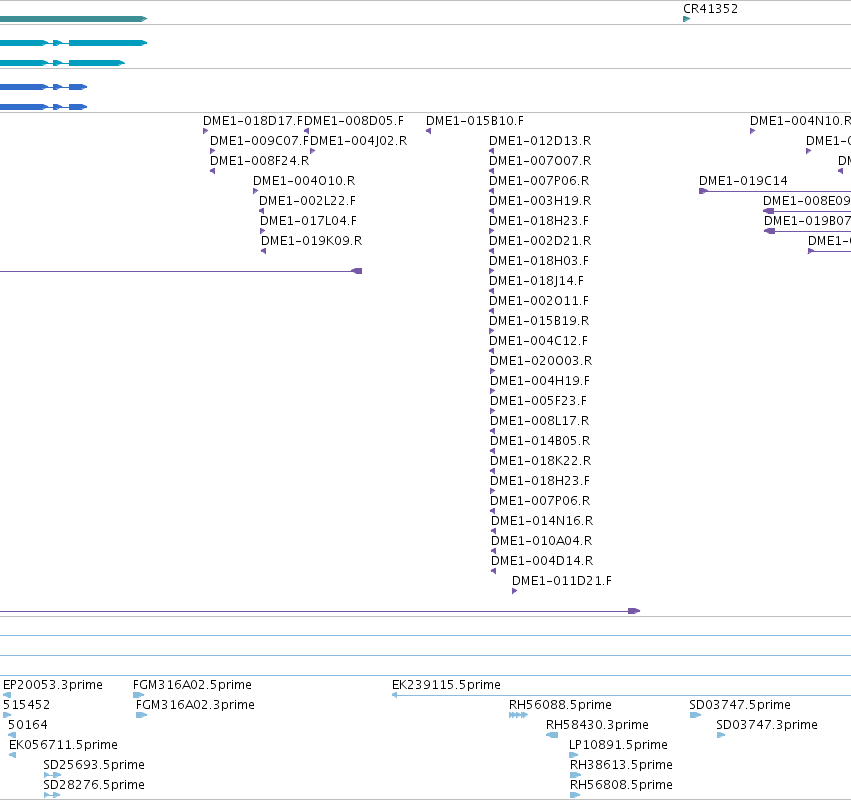Click arrow glyph under DME1-015B10.F
The width and height of the screenshot is (851, 800).
tap(428, 131)
